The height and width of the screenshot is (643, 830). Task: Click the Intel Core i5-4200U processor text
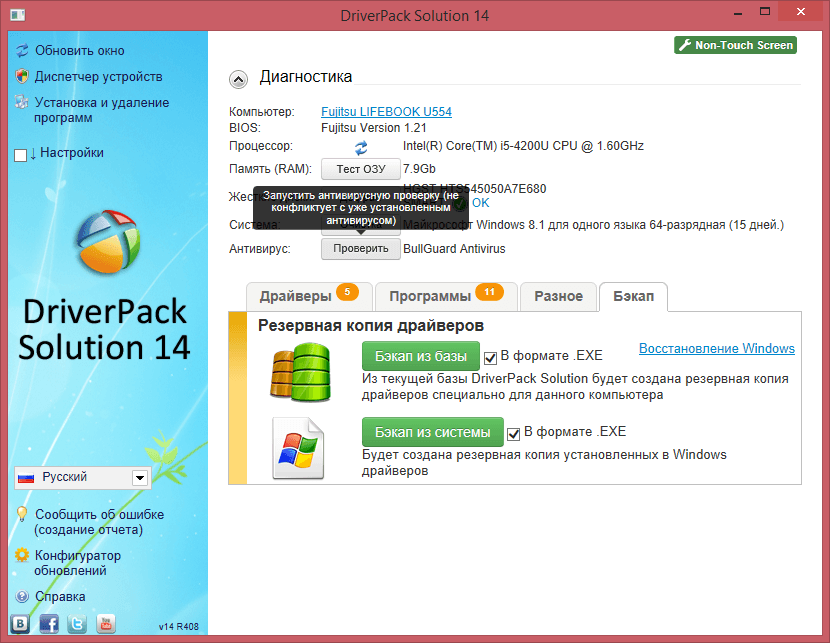[523, 146]
